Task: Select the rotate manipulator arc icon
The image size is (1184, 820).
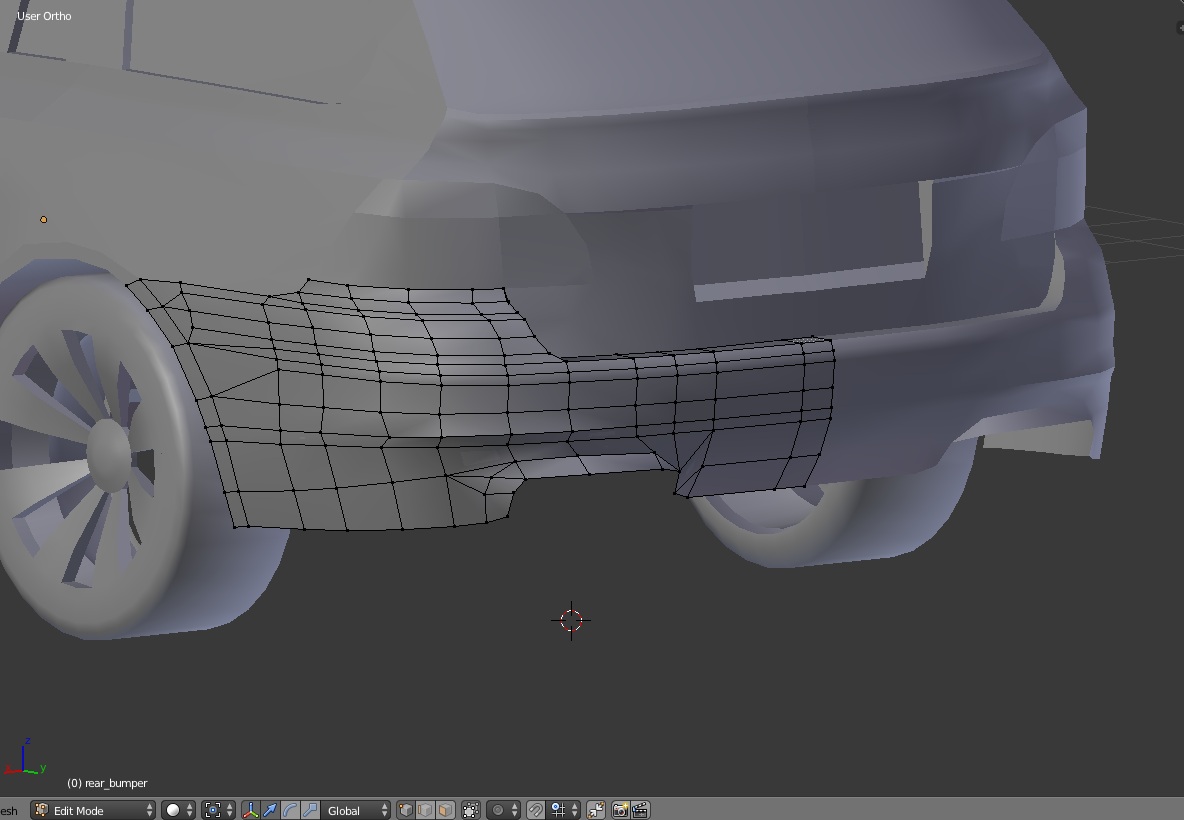Action: (x=290, y=810)
